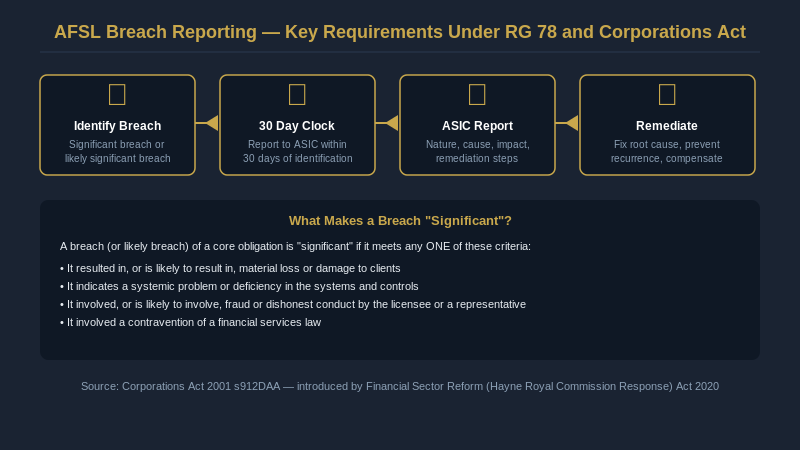Select the Remediate heading
800x450 pixels.
pyautogui.click(x=667, y=126)
